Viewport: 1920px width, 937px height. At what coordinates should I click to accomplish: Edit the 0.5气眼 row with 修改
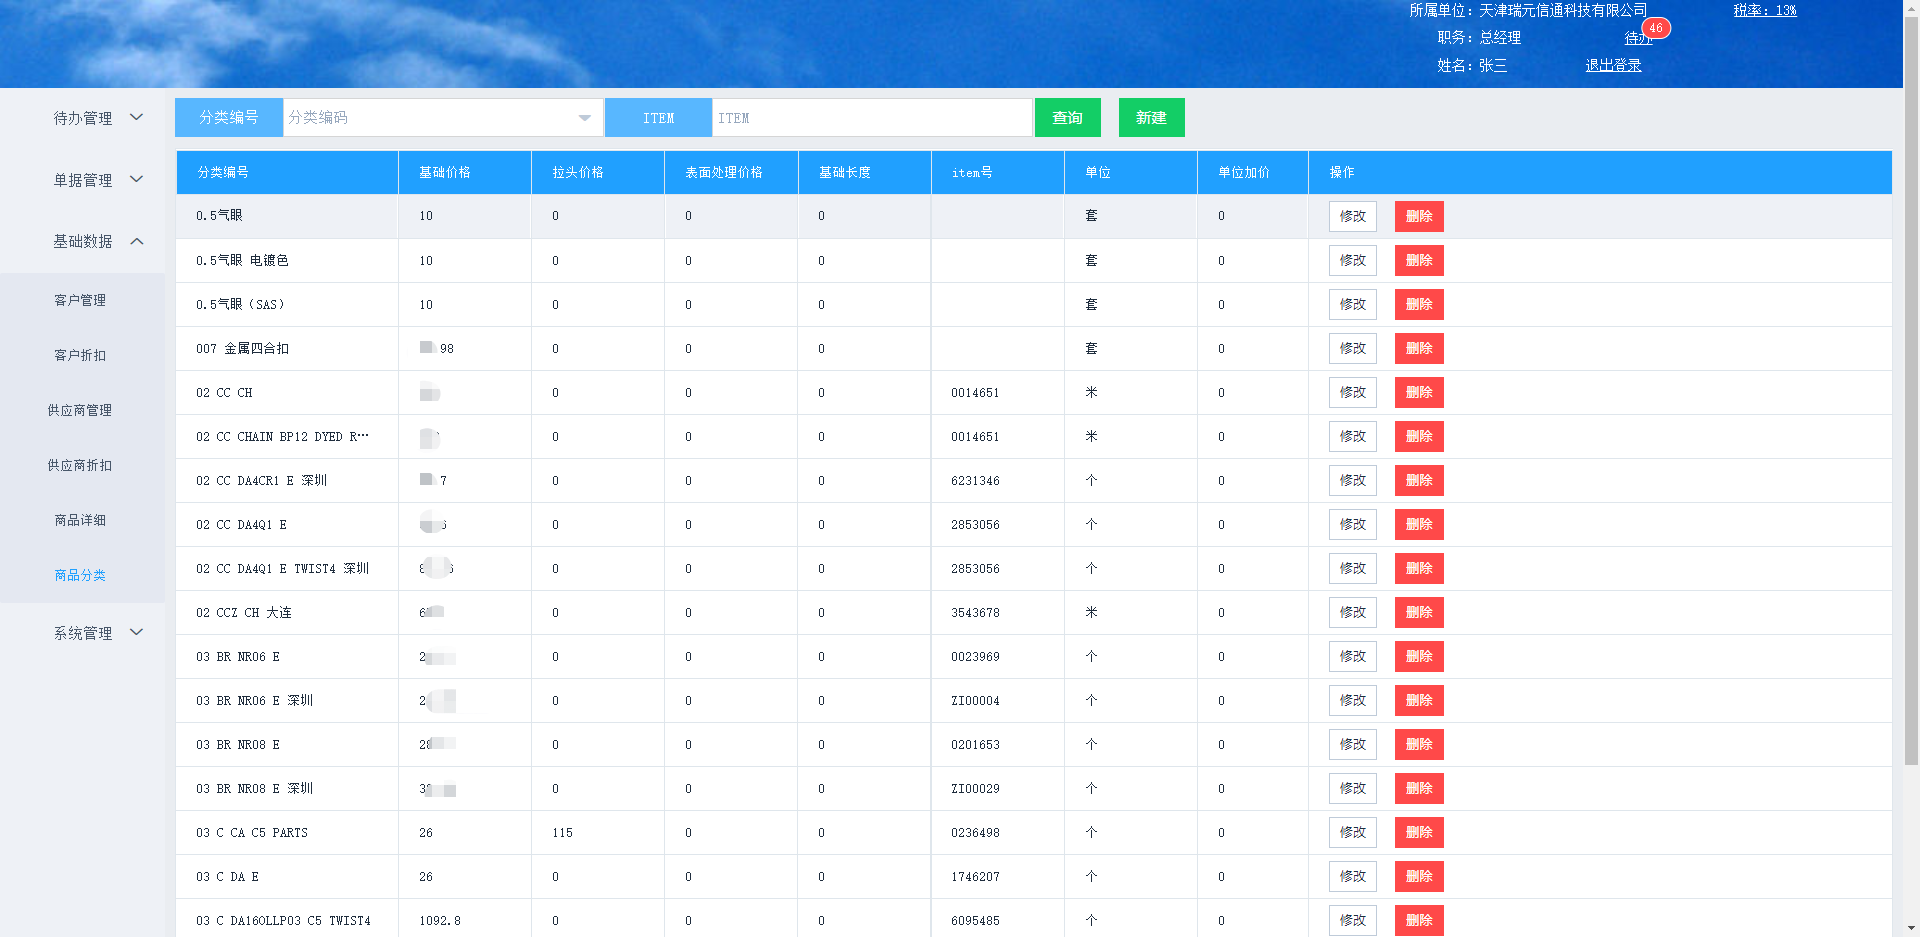[x=1352, y=216]
